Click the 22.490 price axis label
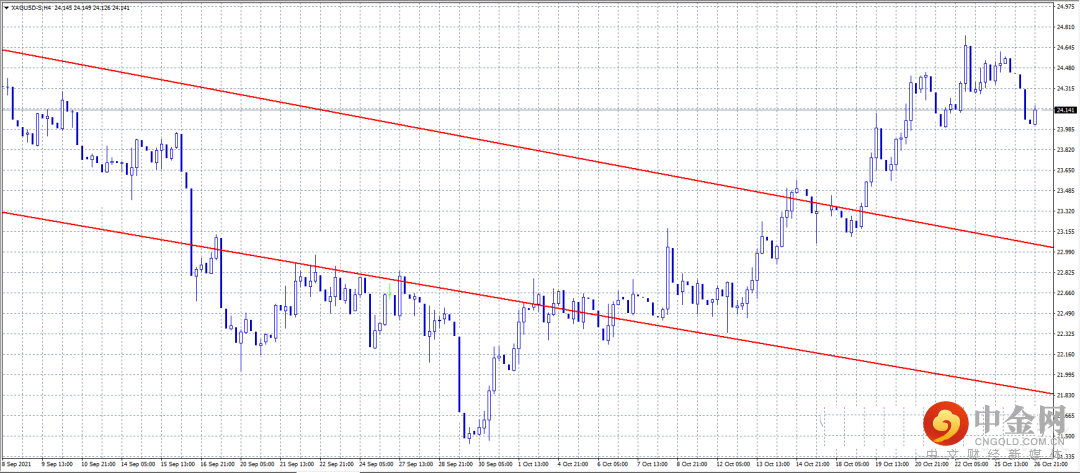 1064,313
